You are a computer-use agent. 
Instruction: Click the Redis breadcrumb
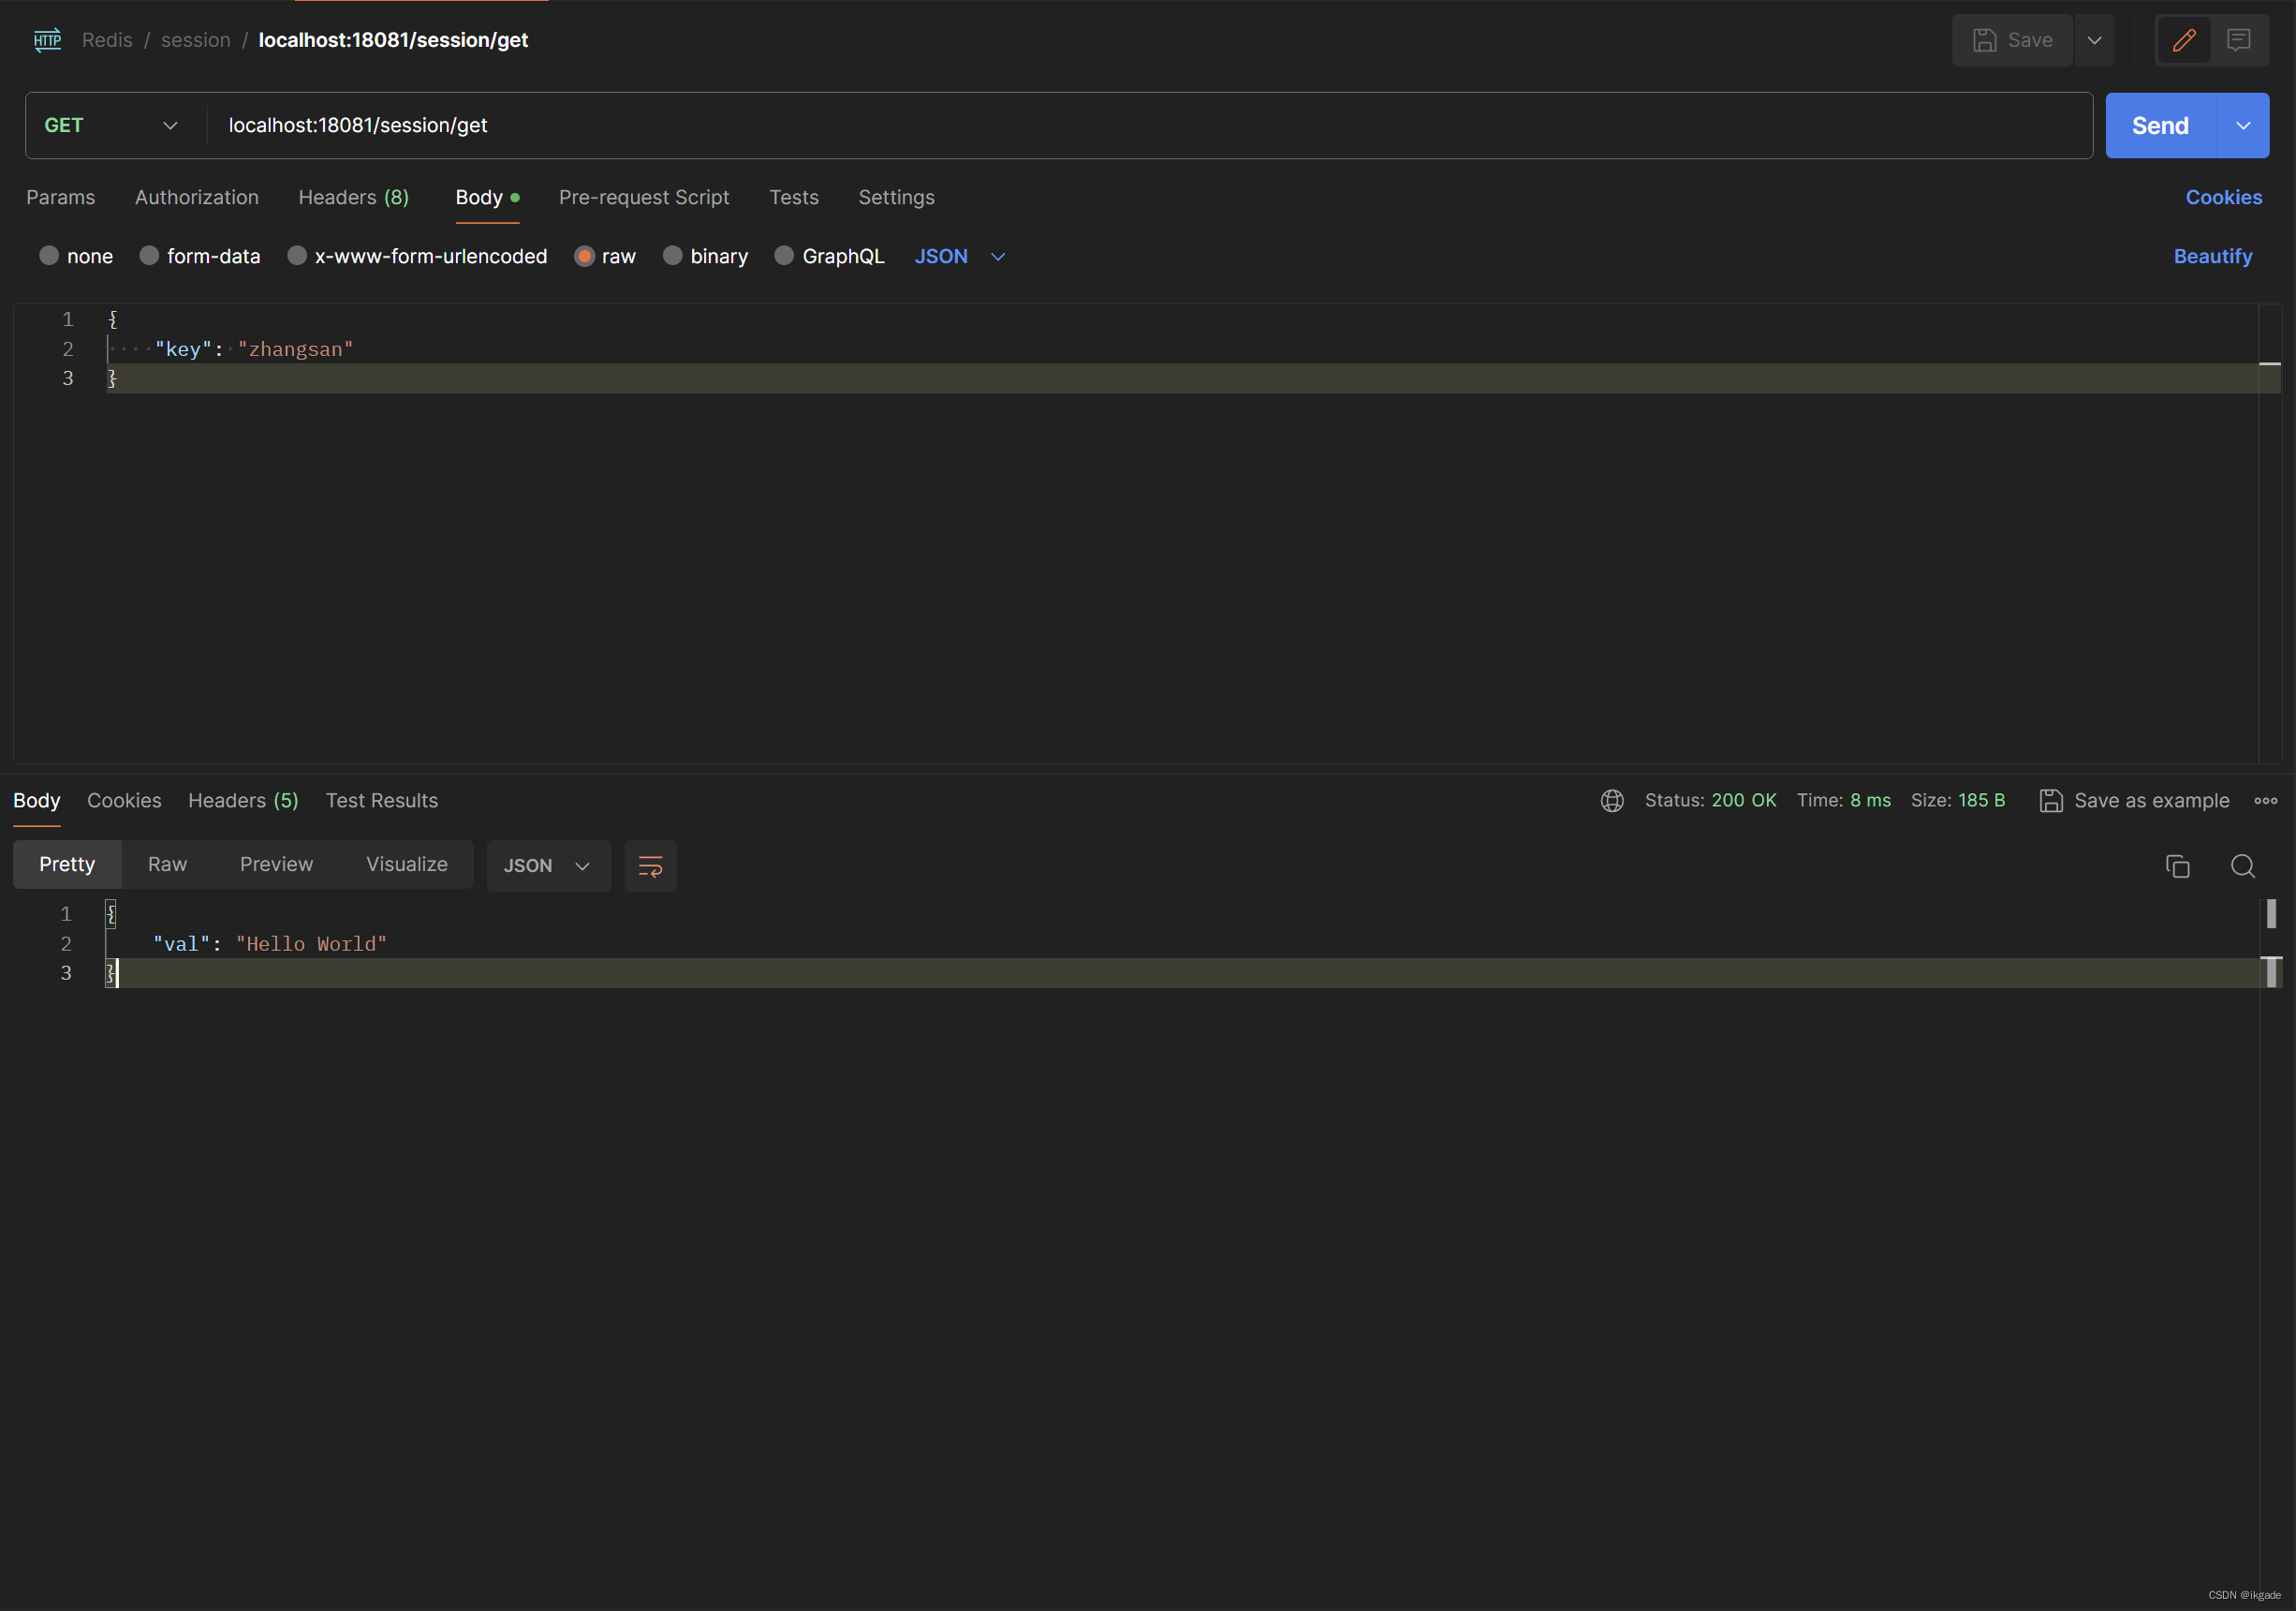[107, 40]
